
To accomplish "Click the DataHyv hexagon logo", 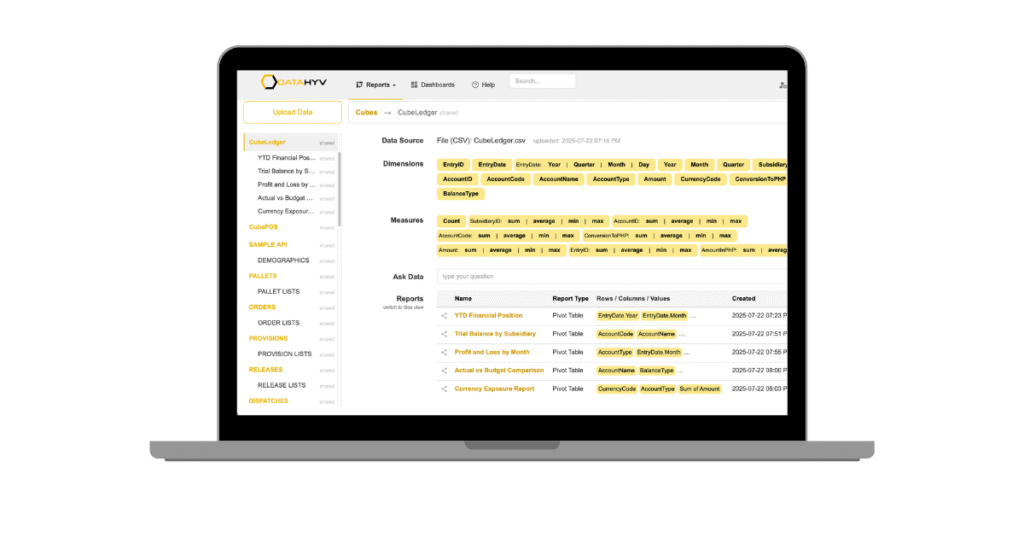I will point(270,83).
